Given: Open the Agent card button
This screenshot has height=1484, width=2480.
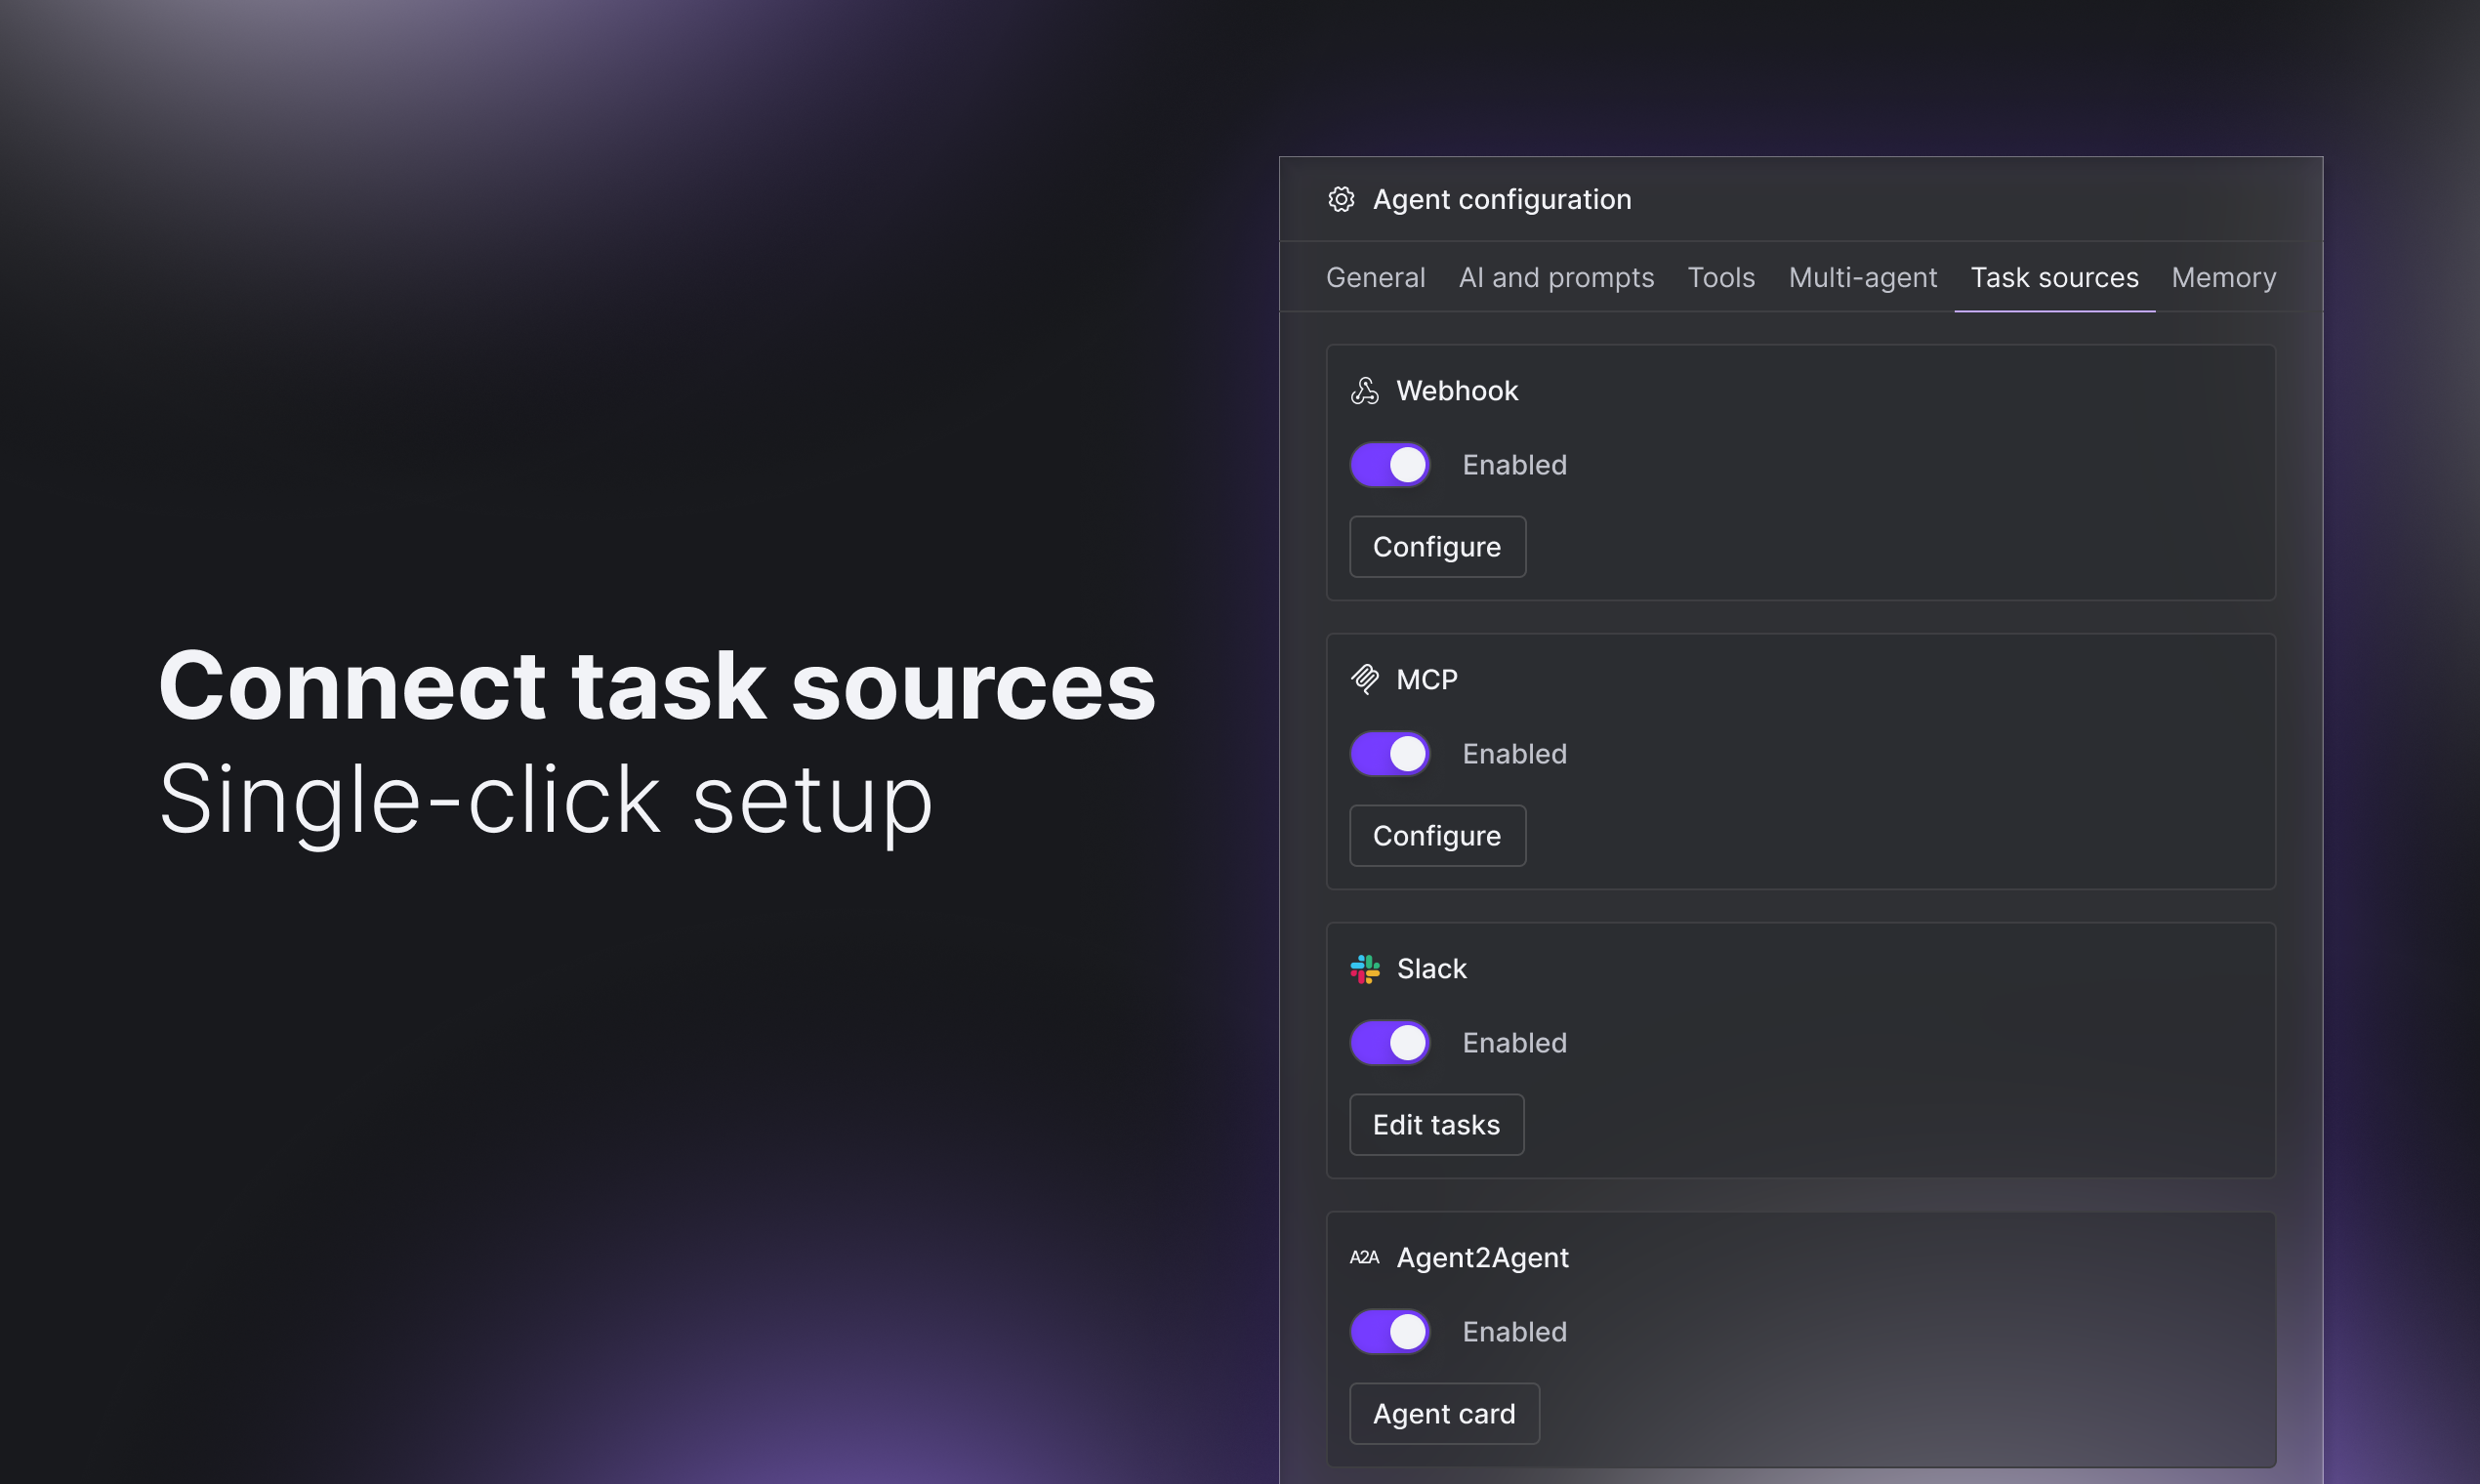Looking at the screenshot, I should point(1444,1414).
